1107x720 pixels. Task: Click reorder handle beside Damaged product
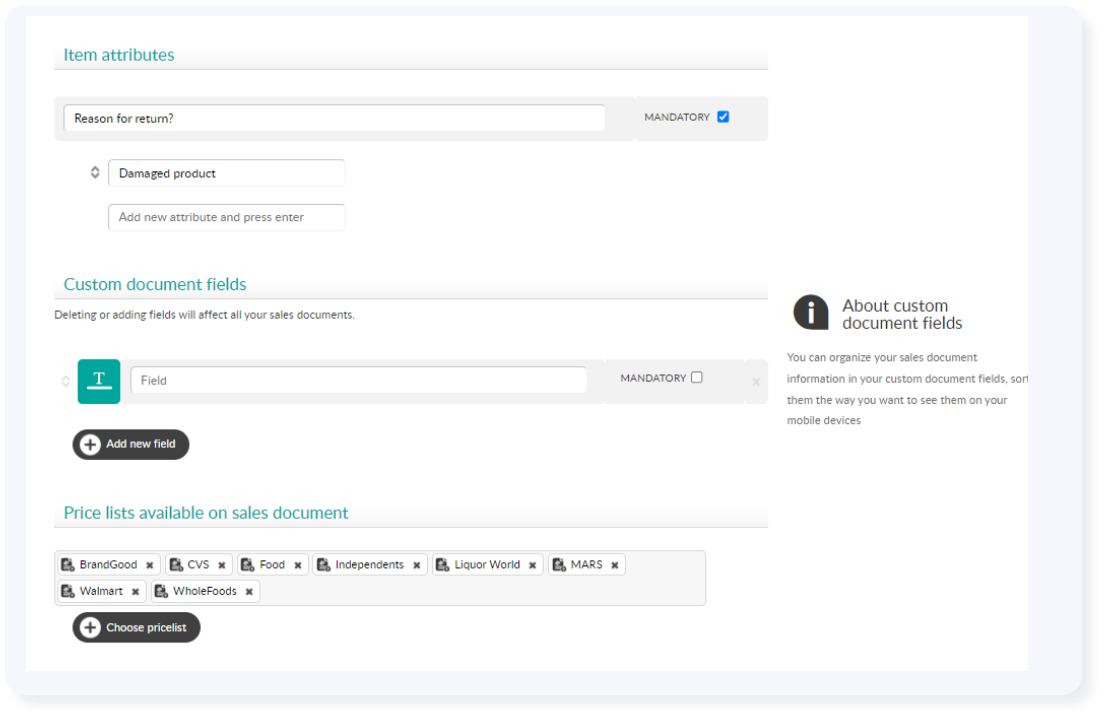[x=95, y=172]
